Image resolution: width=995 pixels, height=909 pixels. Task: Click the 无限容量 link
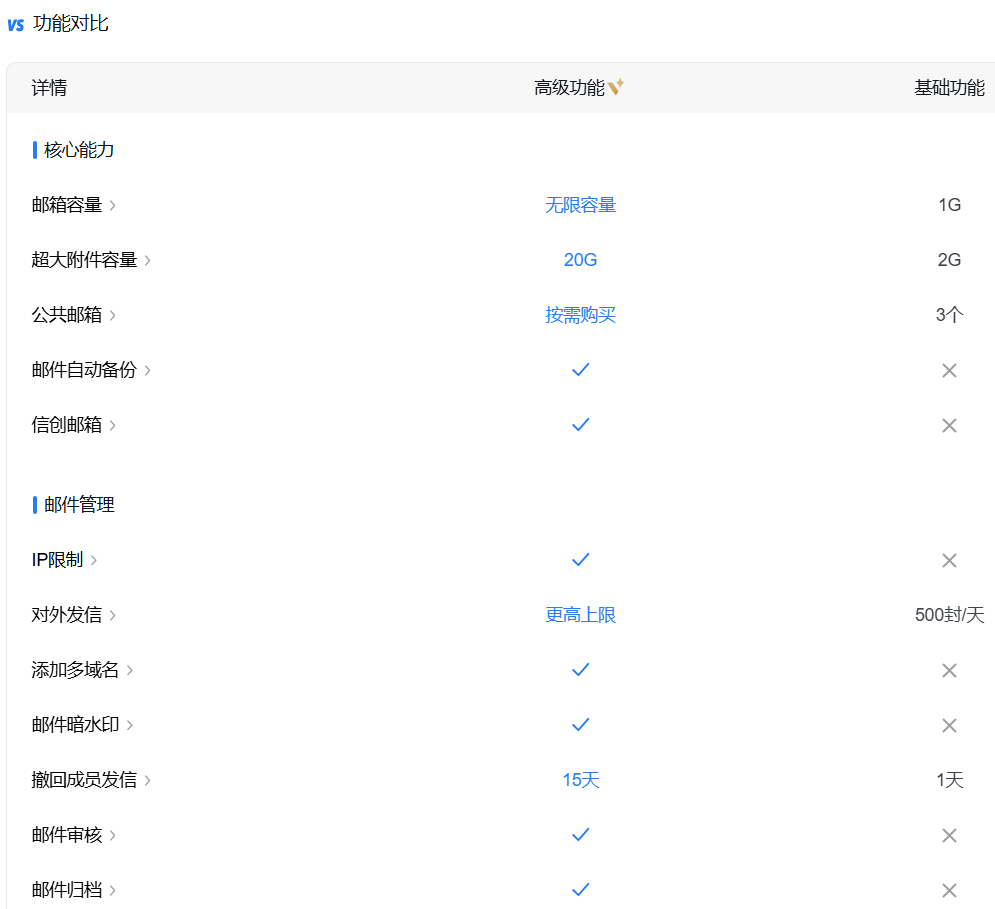(x=580, y=205)
